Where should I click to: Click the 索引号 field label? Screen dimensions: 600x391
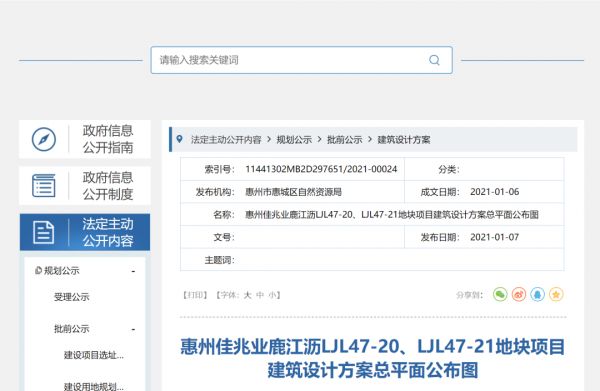tap(219, 169)
